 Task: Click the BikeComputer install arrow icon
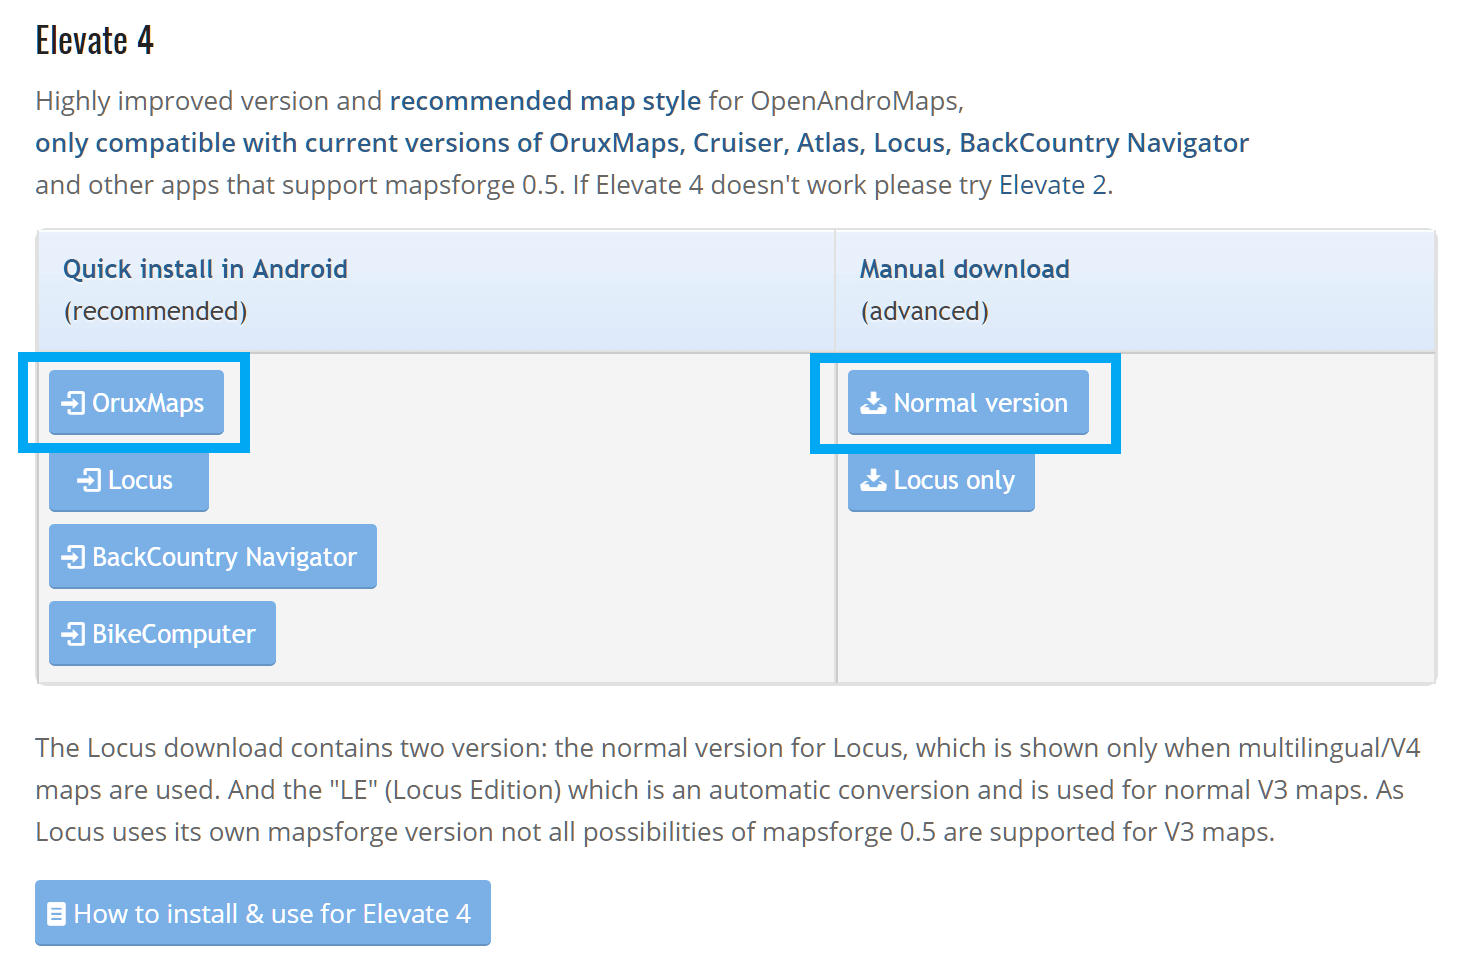(x=73, y=634)
